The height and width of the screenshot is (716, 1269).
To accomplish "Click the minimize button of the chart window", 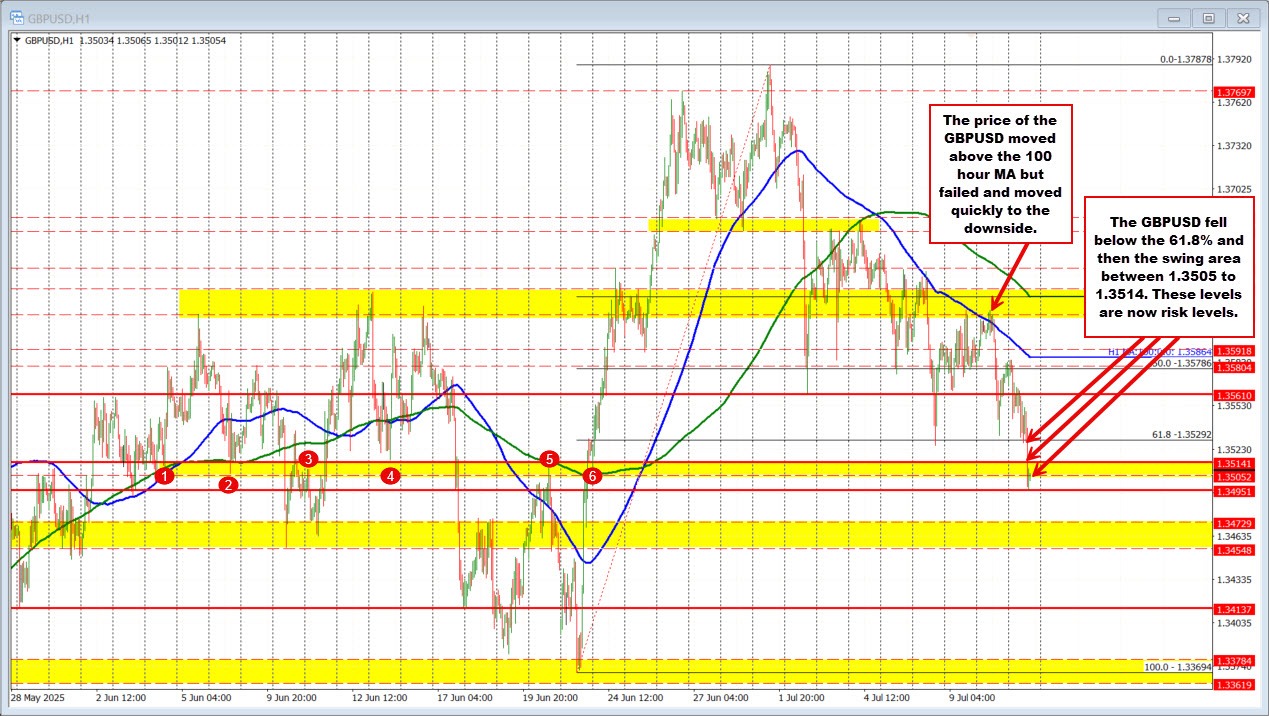I will (1173, 17).
